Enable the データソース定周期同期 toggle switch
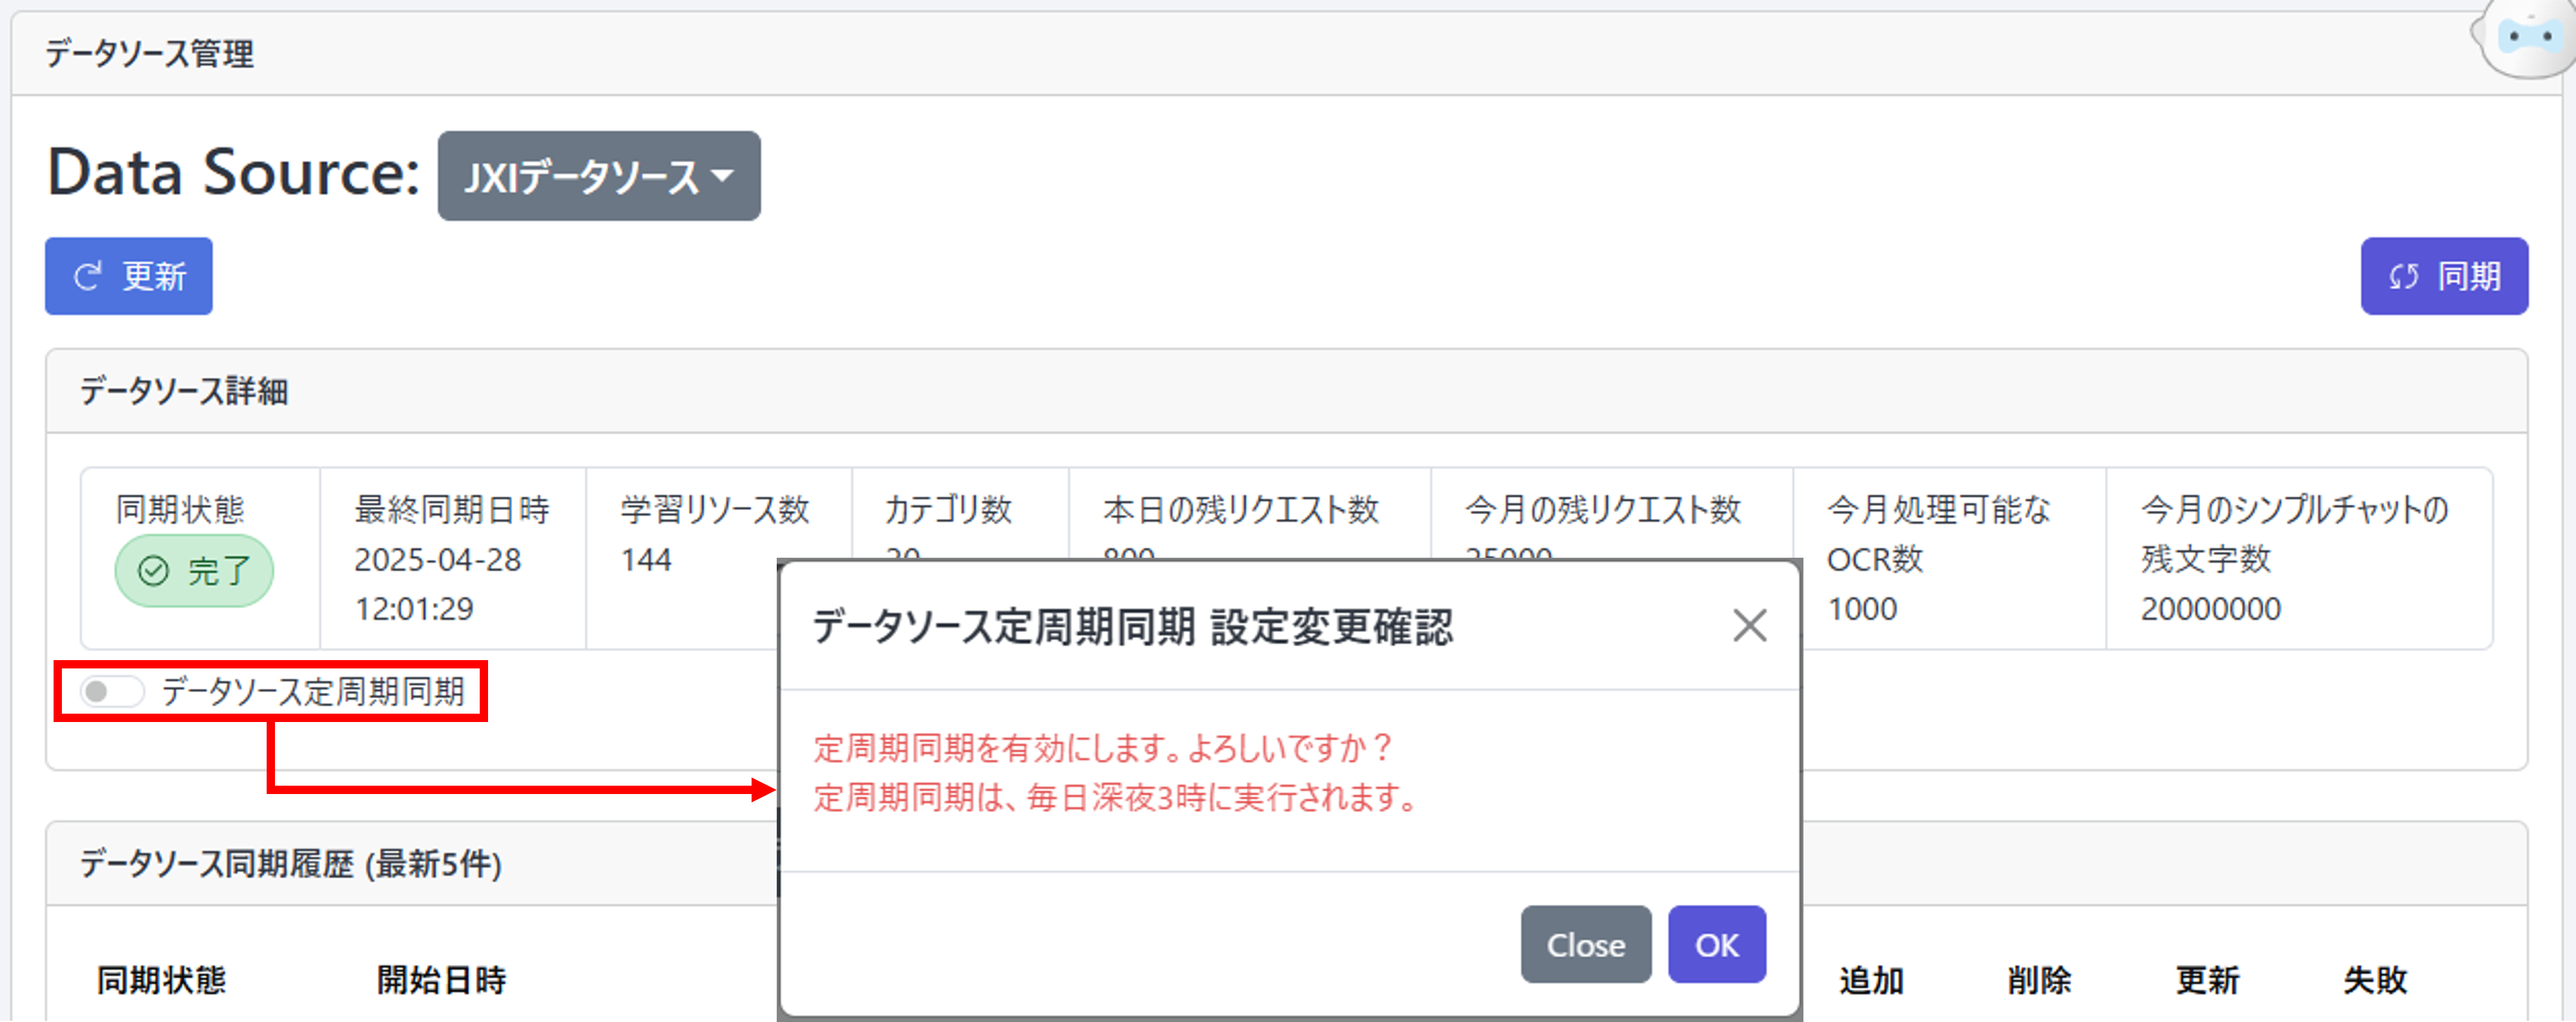Image resolution: width=2576 pixels, height=1022 pixels. tap(111, 691)
